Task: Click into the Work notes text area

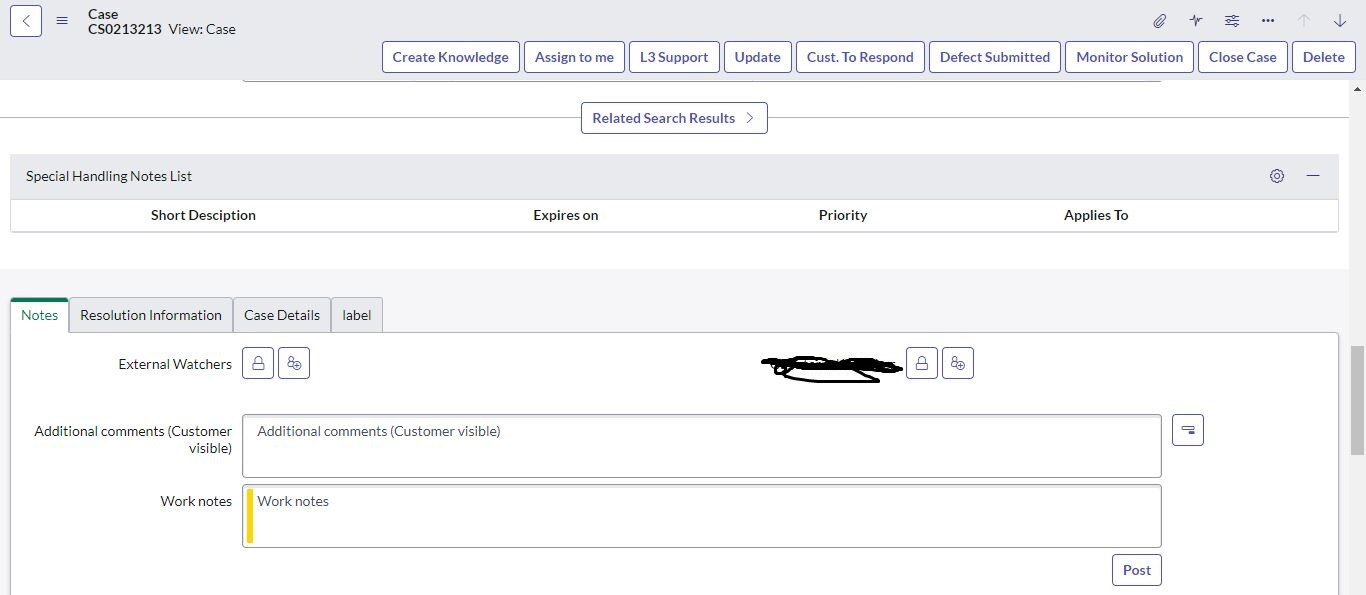Action: [x=702, y=516]
